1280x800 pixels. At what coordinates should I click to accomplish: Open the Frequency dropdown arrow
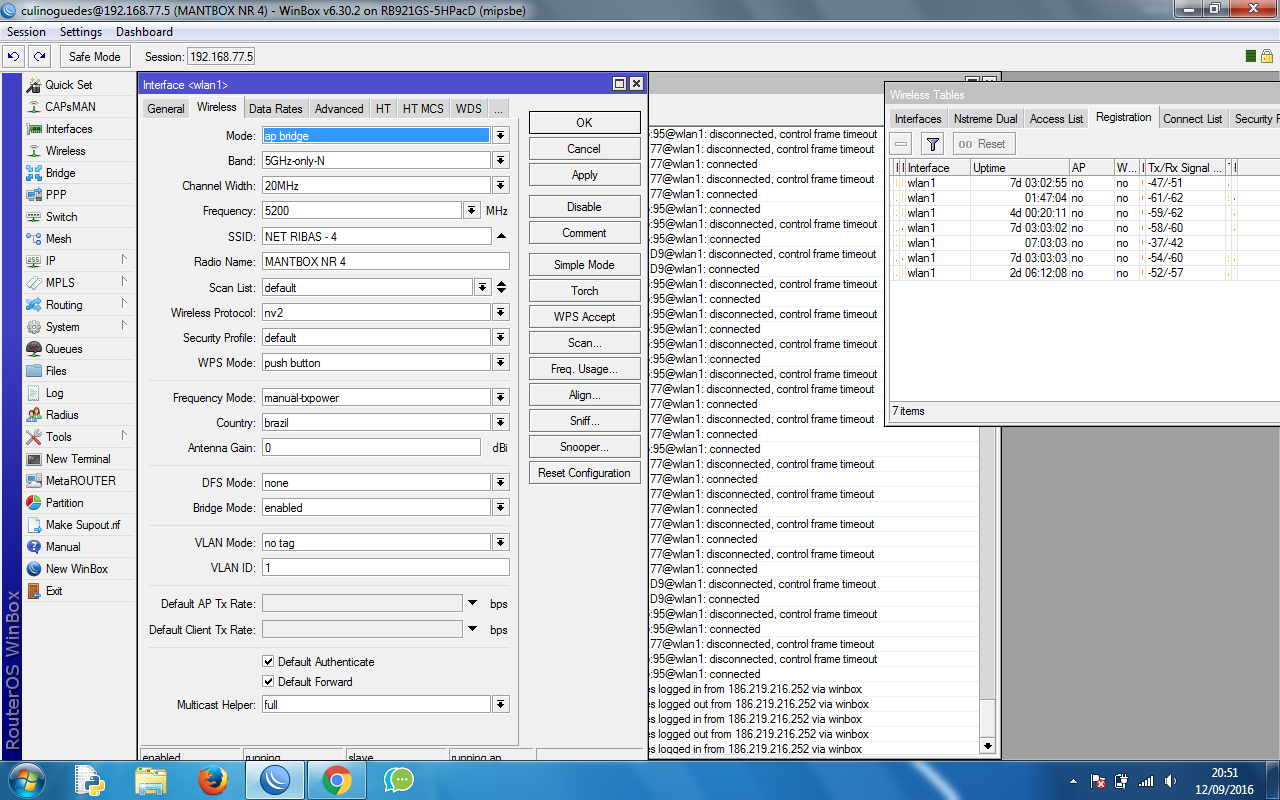tap(472, 210)
